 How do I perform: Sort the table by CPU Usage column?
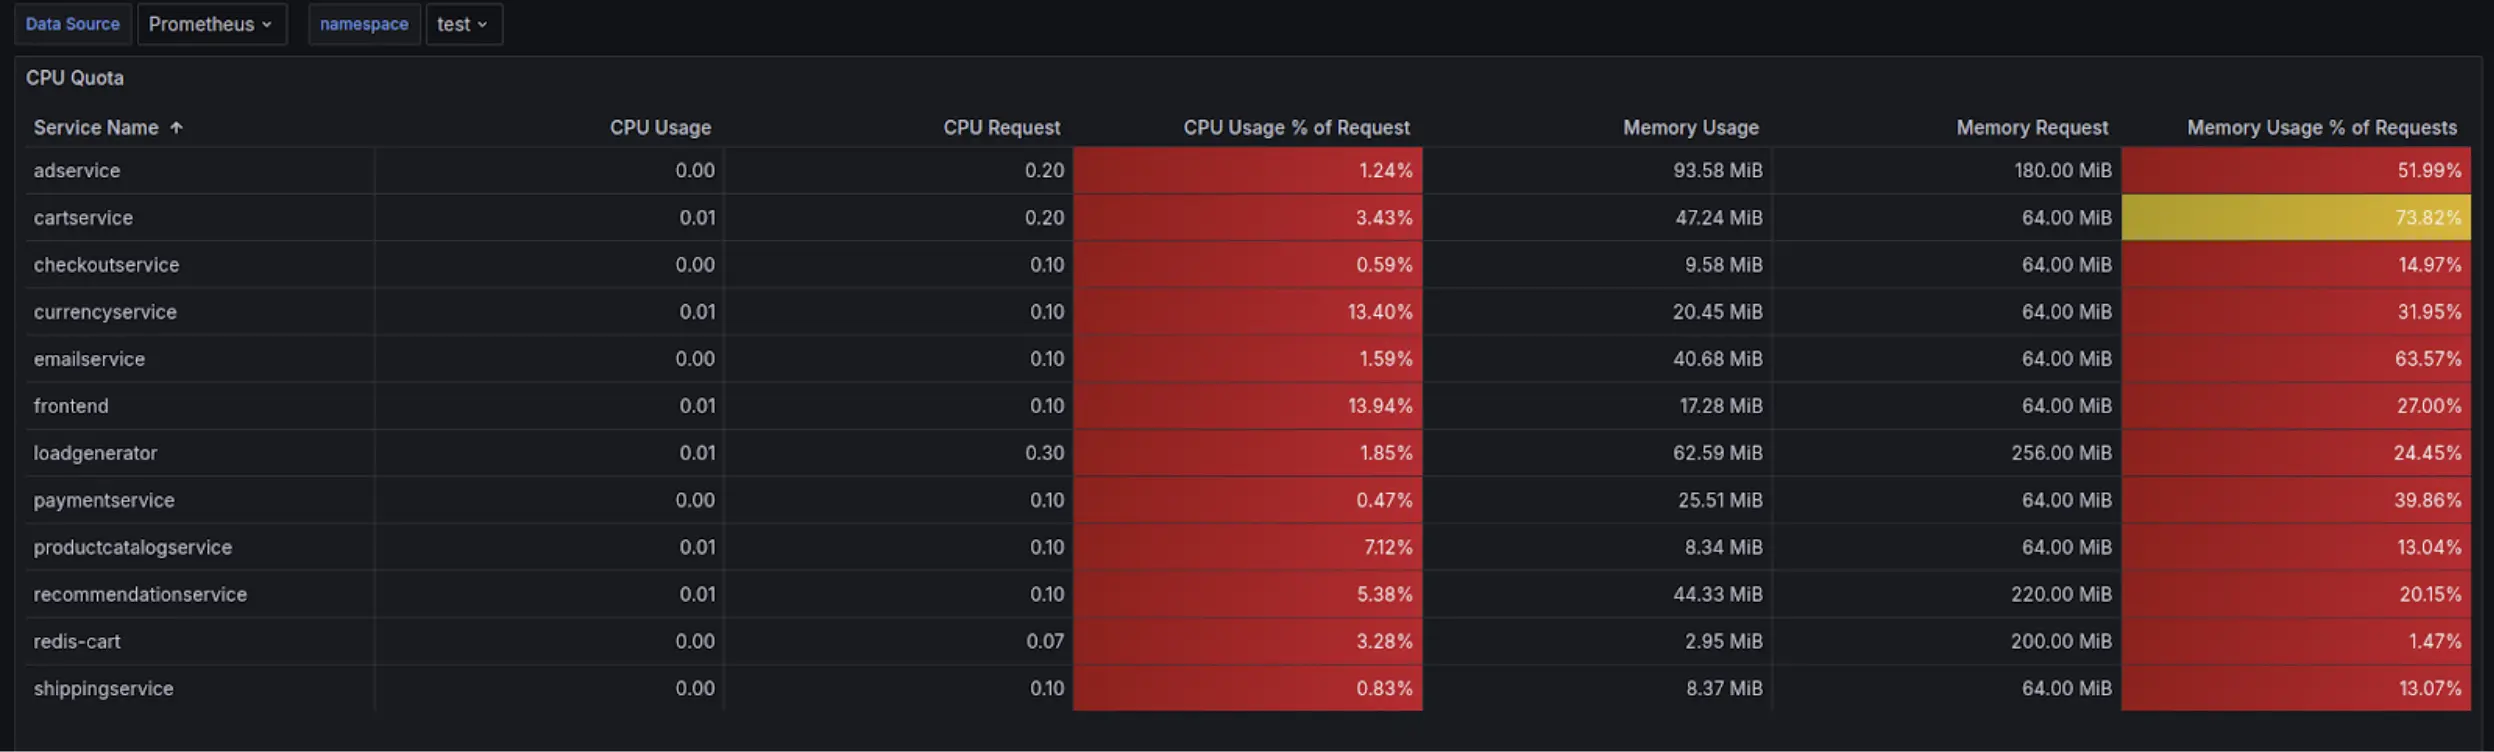tap(659, 127)
